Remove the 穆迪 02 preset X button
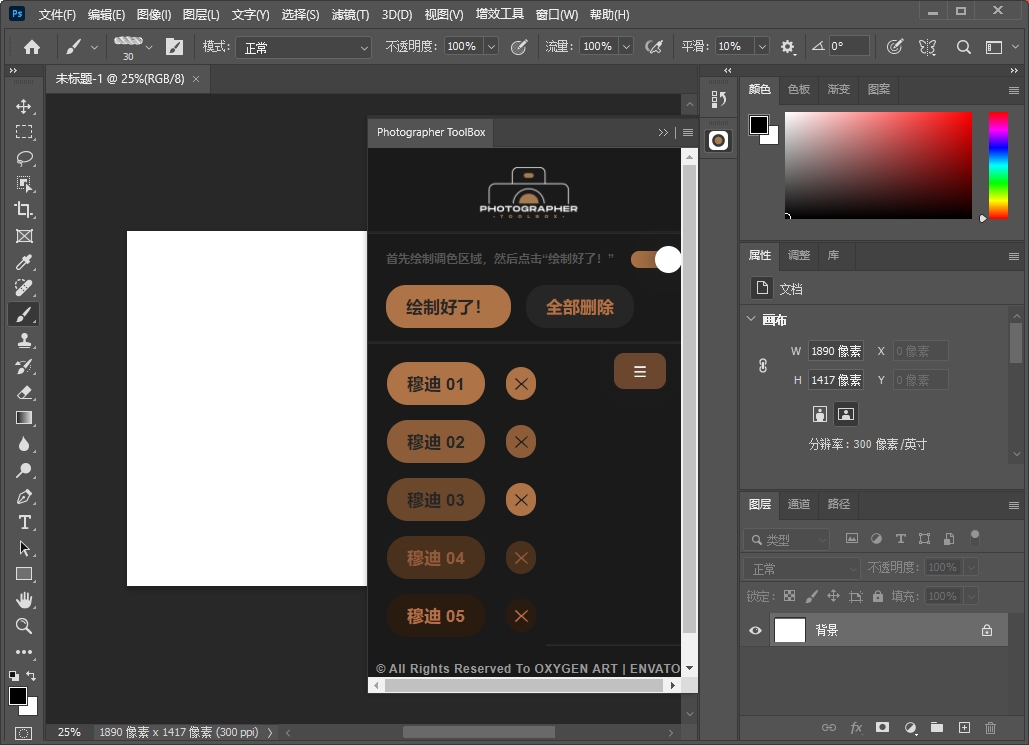Viewport: 1029px width, 745px height. tap(521, 442)
